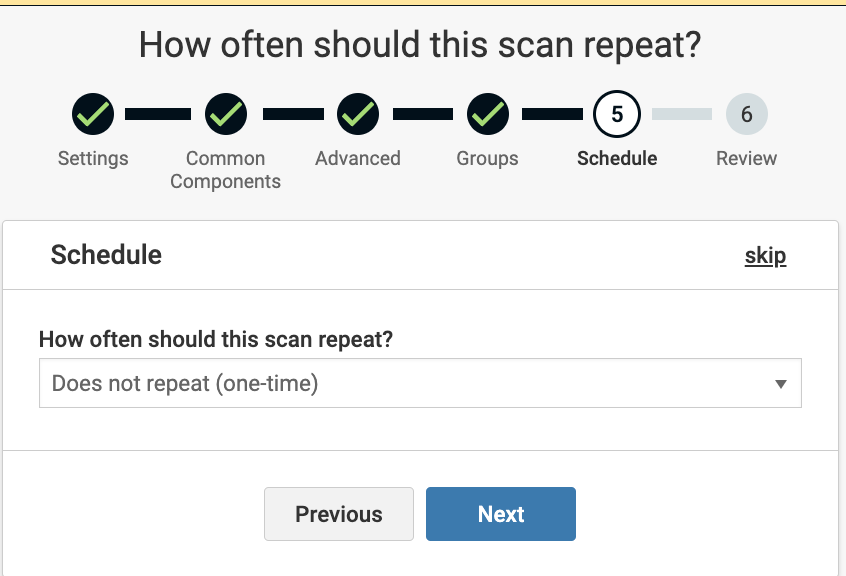The image size is (846, 576).
Task: Jump to the step 6 circle
Action: point(747,115)
